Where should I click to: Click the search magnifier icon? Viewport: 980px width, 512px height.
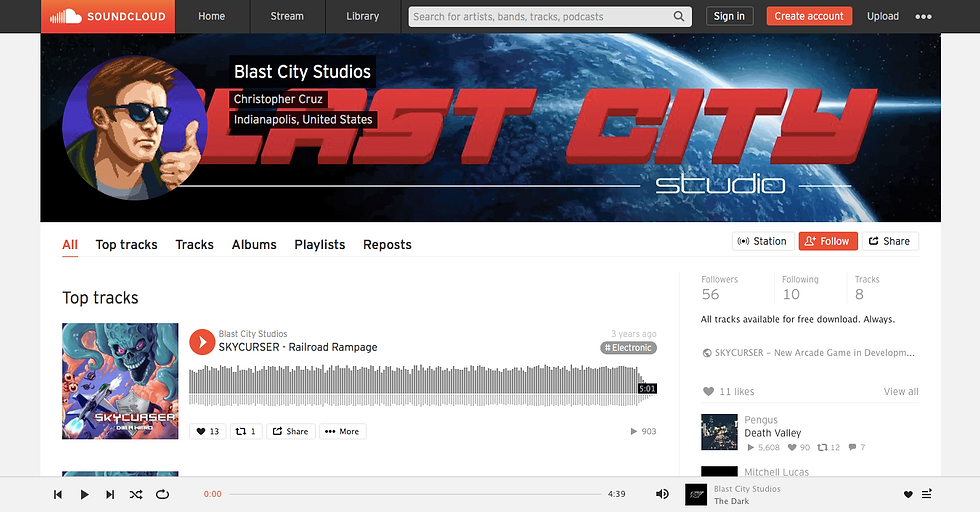click(679, 16)
